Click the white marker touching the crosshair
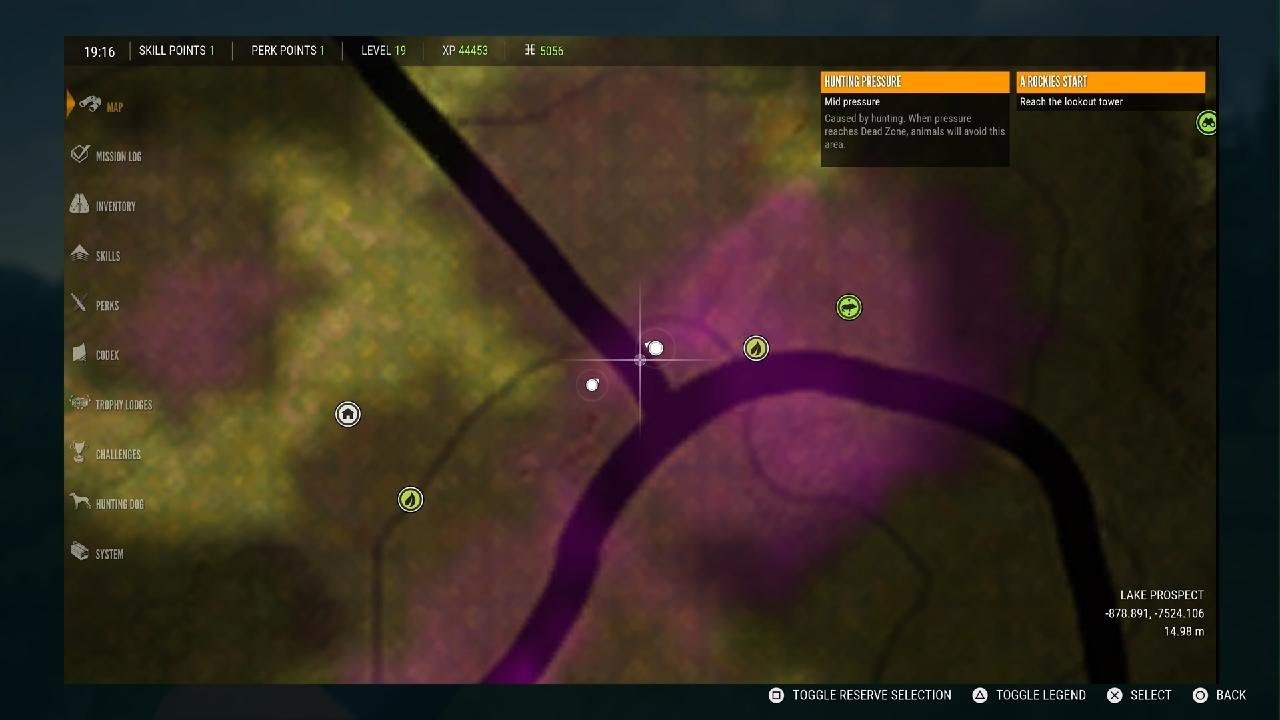This screenshot has width=1280, height=720. [655, 348]
